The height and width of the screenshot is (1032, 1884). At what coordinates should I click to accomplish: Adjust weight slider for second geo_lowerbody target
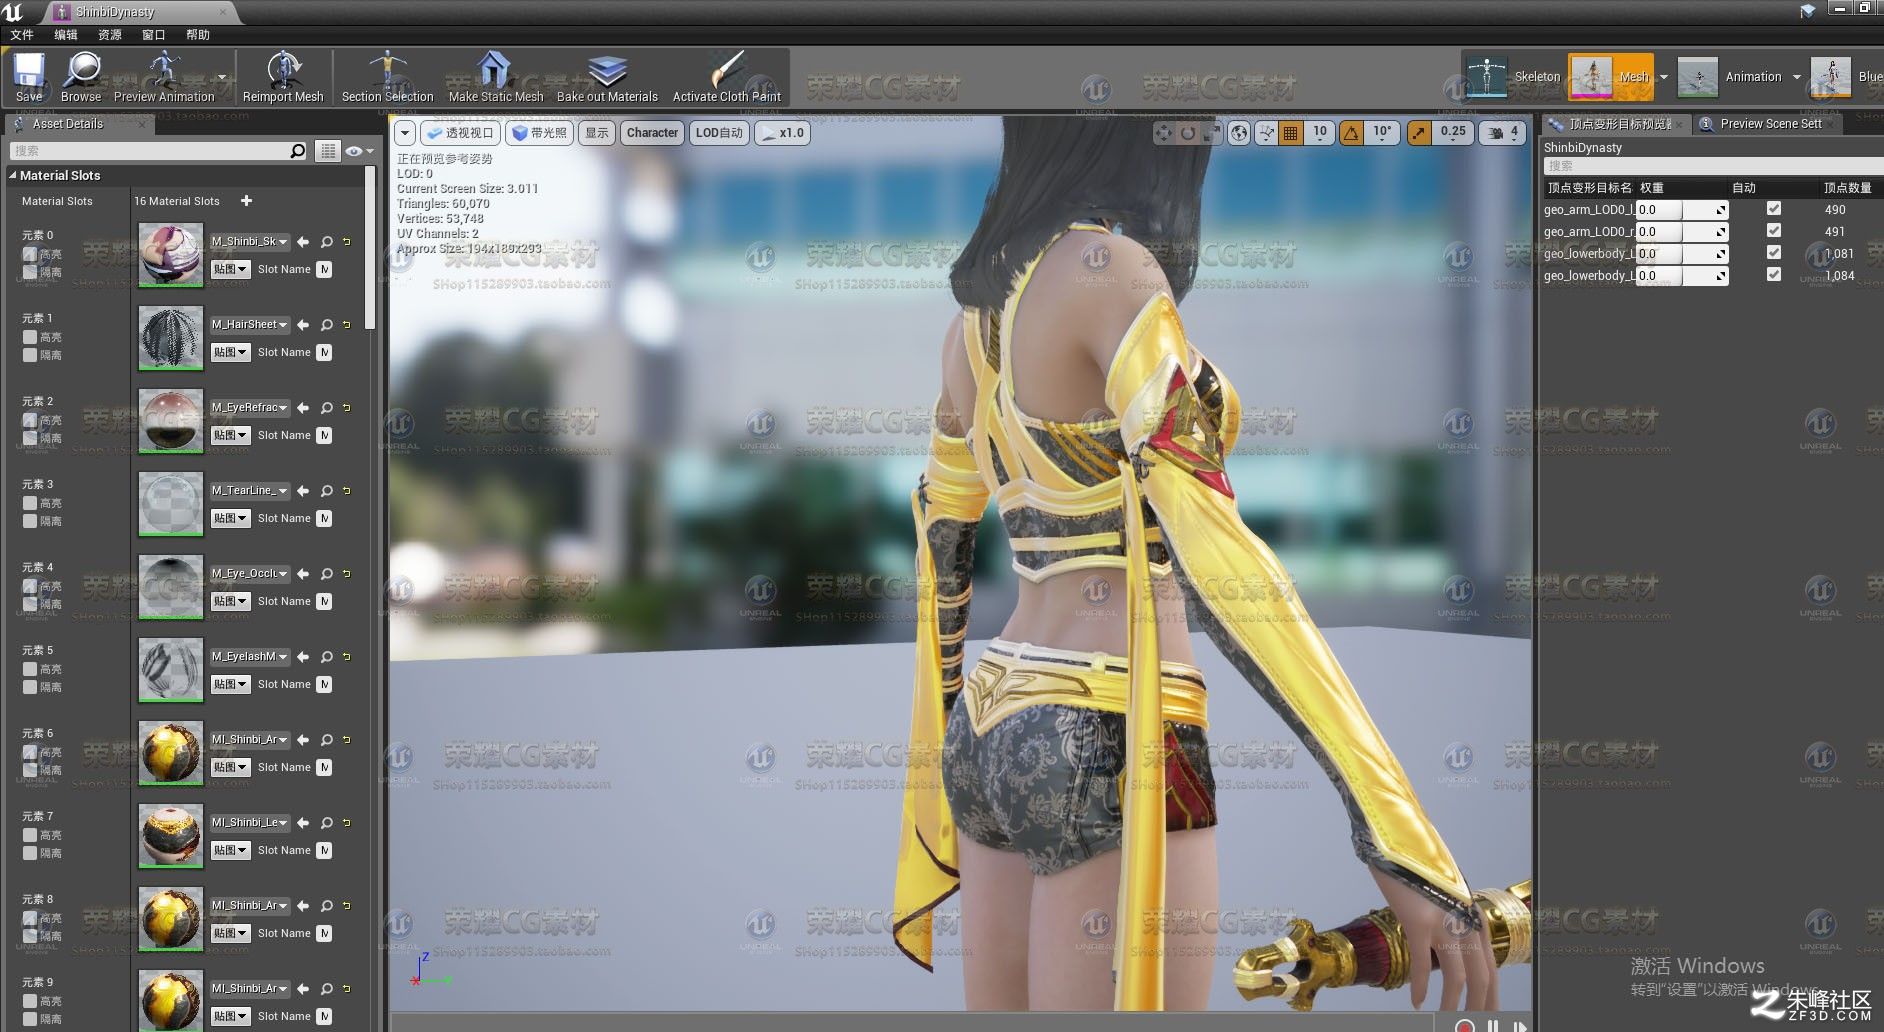[1682, 276]
